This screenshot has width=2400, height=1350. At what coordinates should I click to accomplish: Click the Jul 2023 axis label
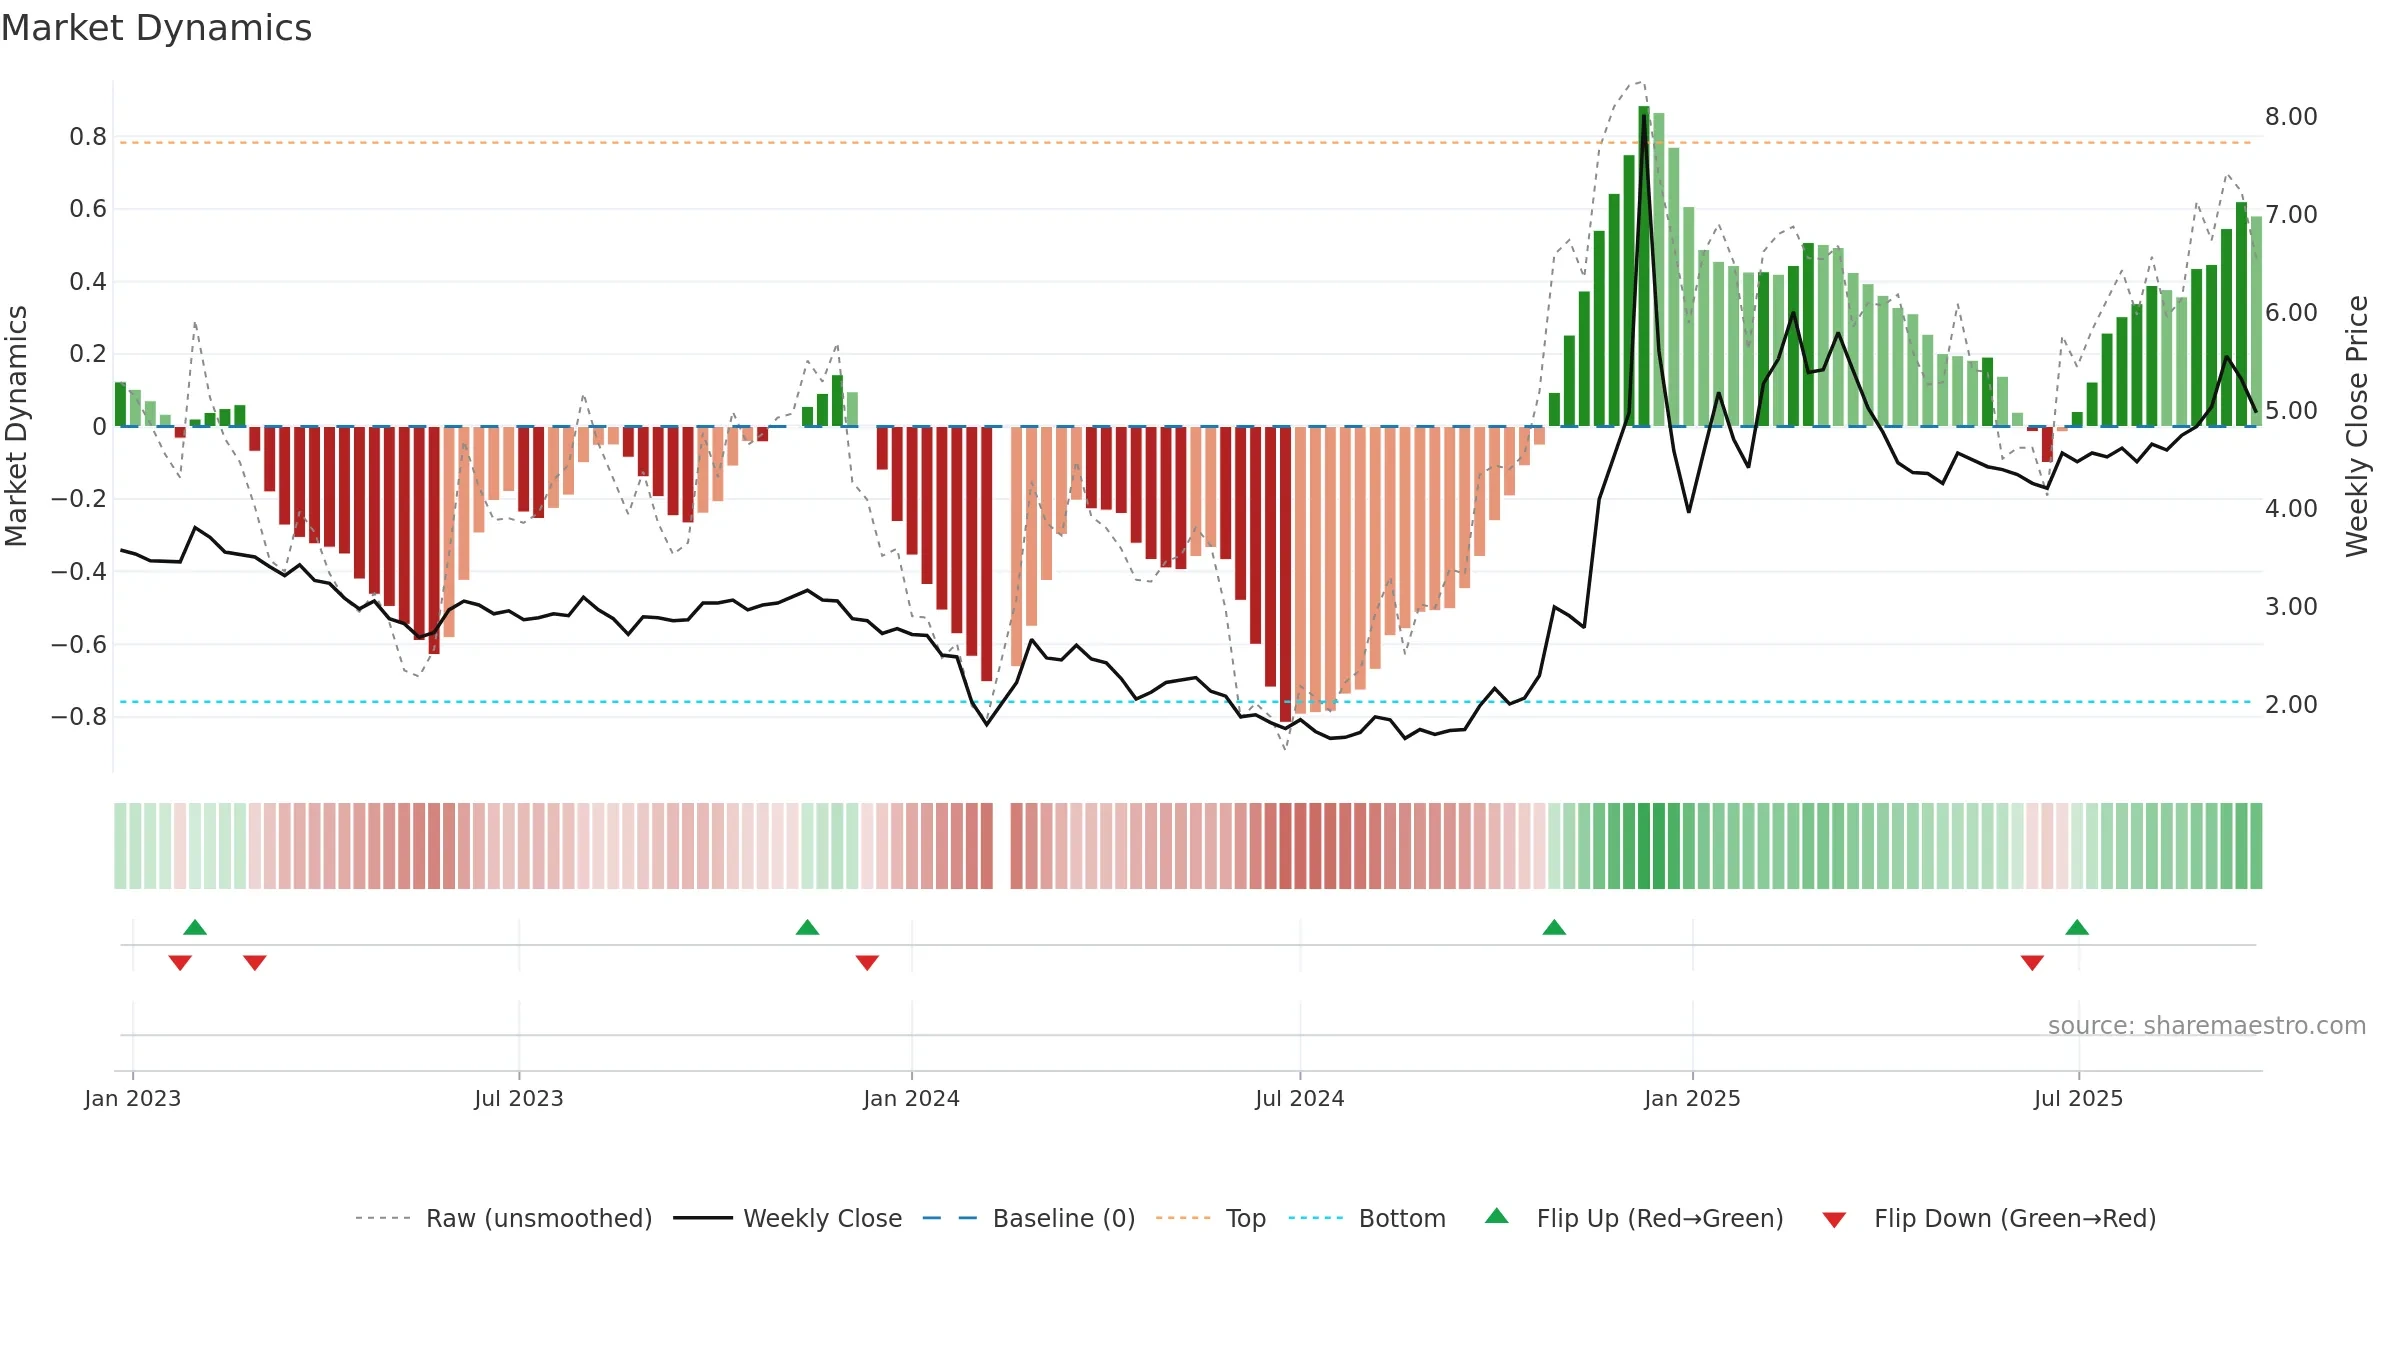pos(519,1098)
